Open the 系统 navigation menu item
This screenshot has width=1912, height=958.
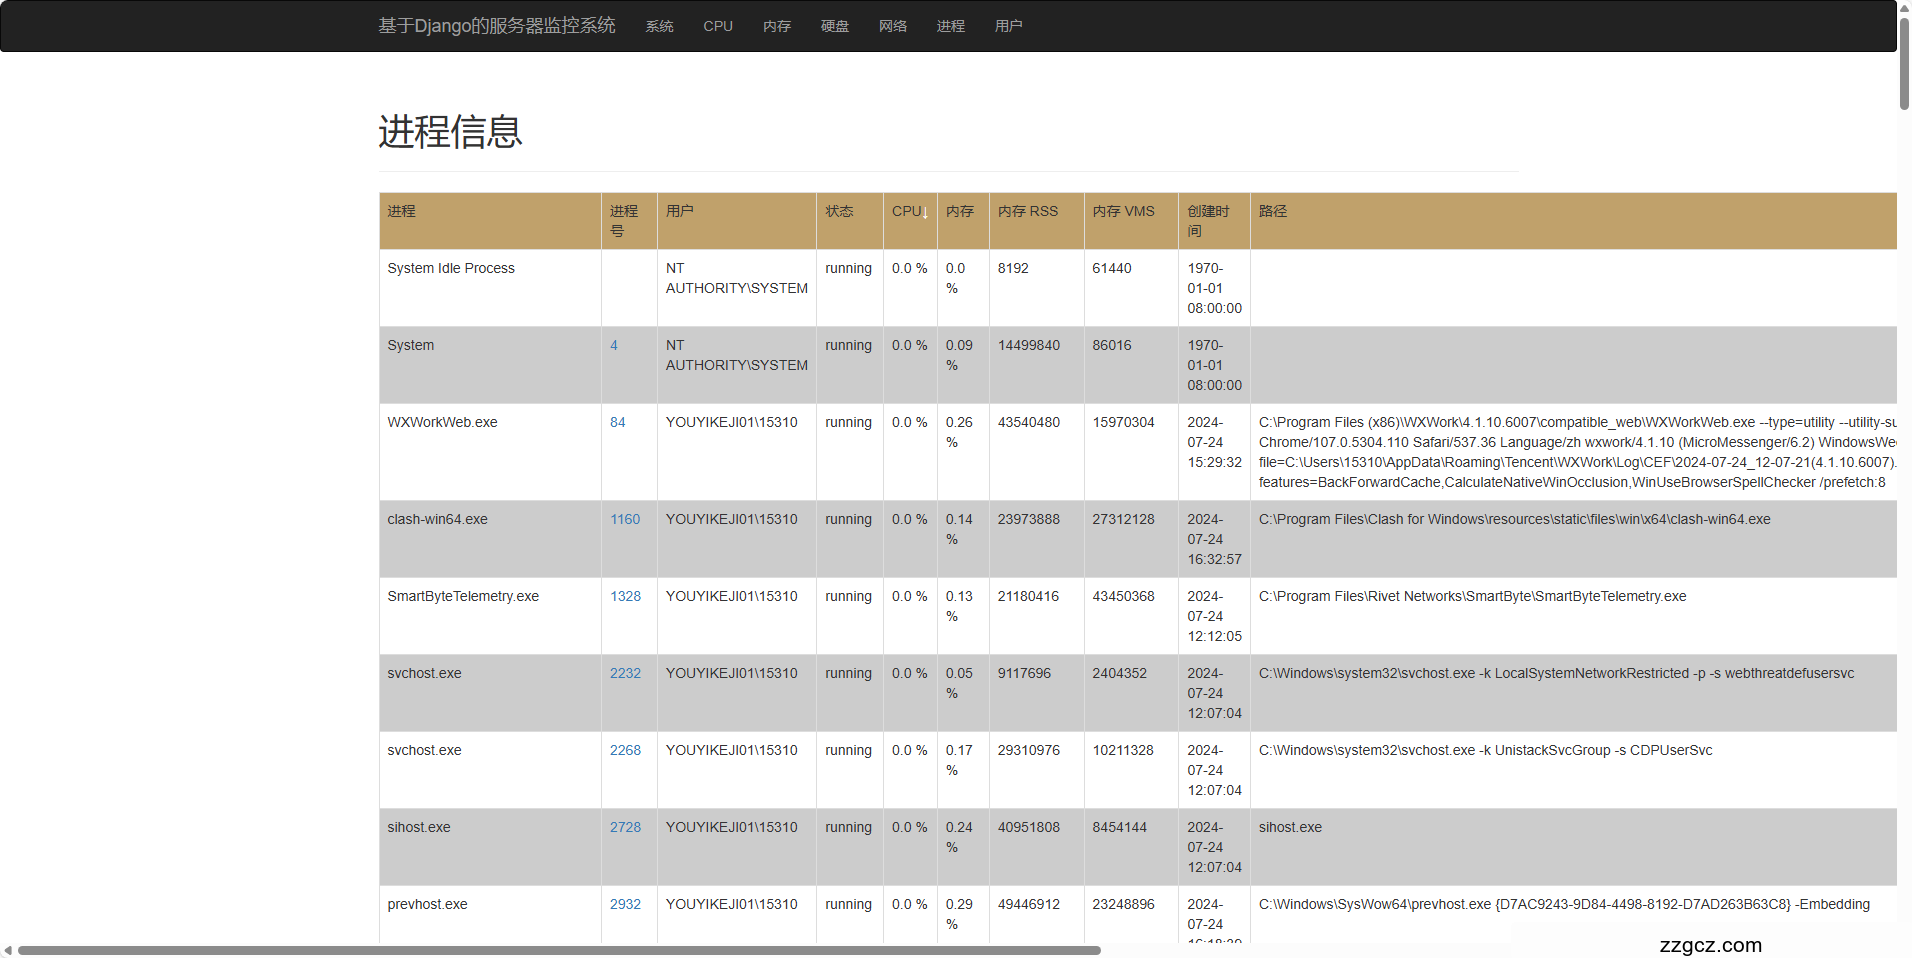pos(659,26)
